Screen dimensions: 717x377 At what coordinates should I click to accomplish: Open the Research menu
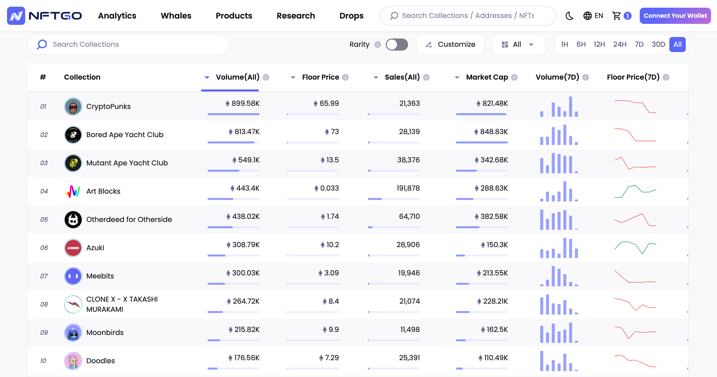295,16
